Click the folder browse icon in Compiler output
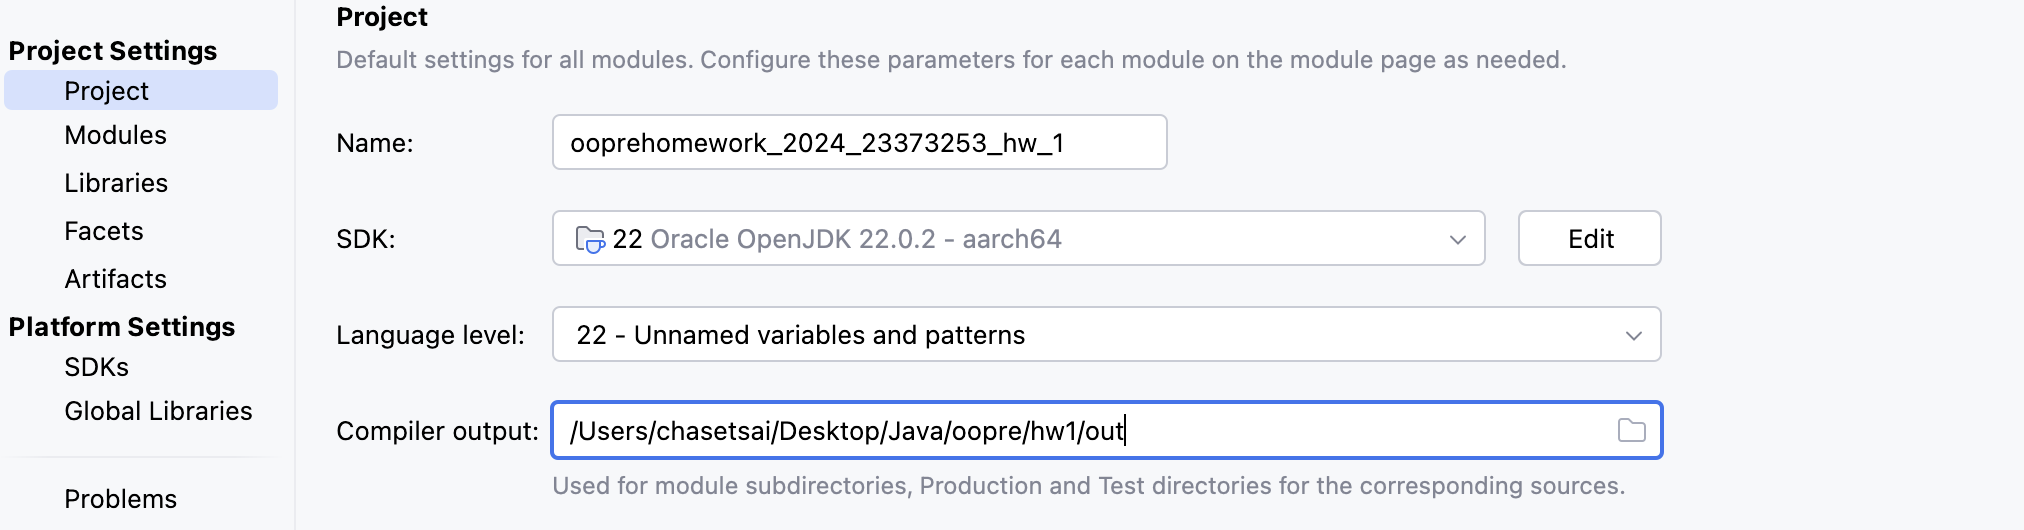This screenshot has height=530, width=2024. 1631,430
